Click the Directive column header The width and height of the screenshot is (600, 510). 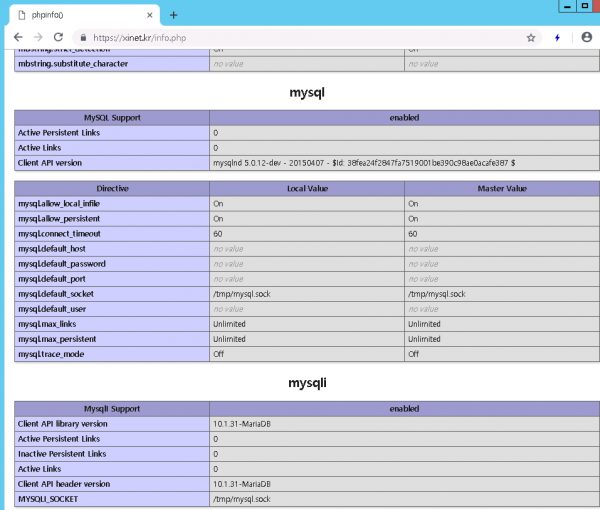pyautogui.click(x=112, y=189)
